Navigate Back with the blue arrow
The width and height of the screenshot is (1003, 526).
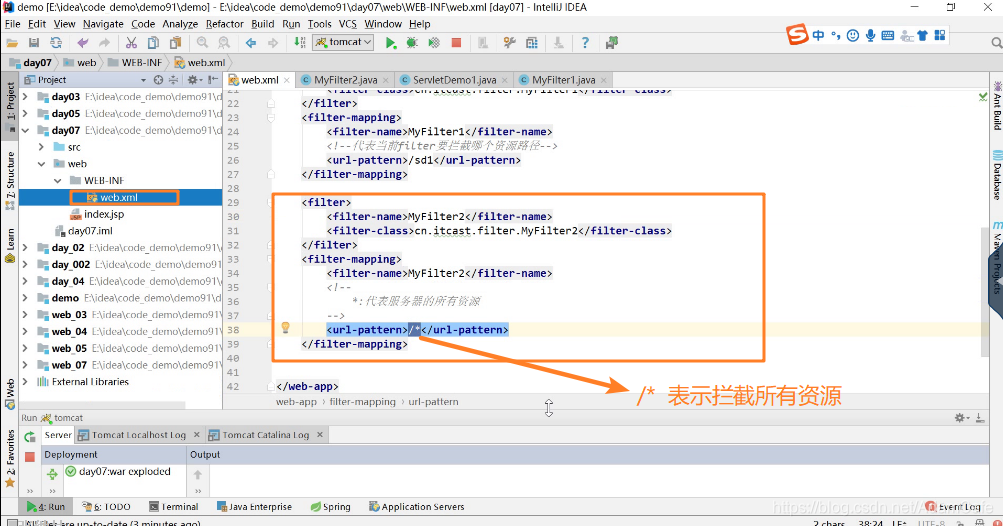tap(251, 43)
